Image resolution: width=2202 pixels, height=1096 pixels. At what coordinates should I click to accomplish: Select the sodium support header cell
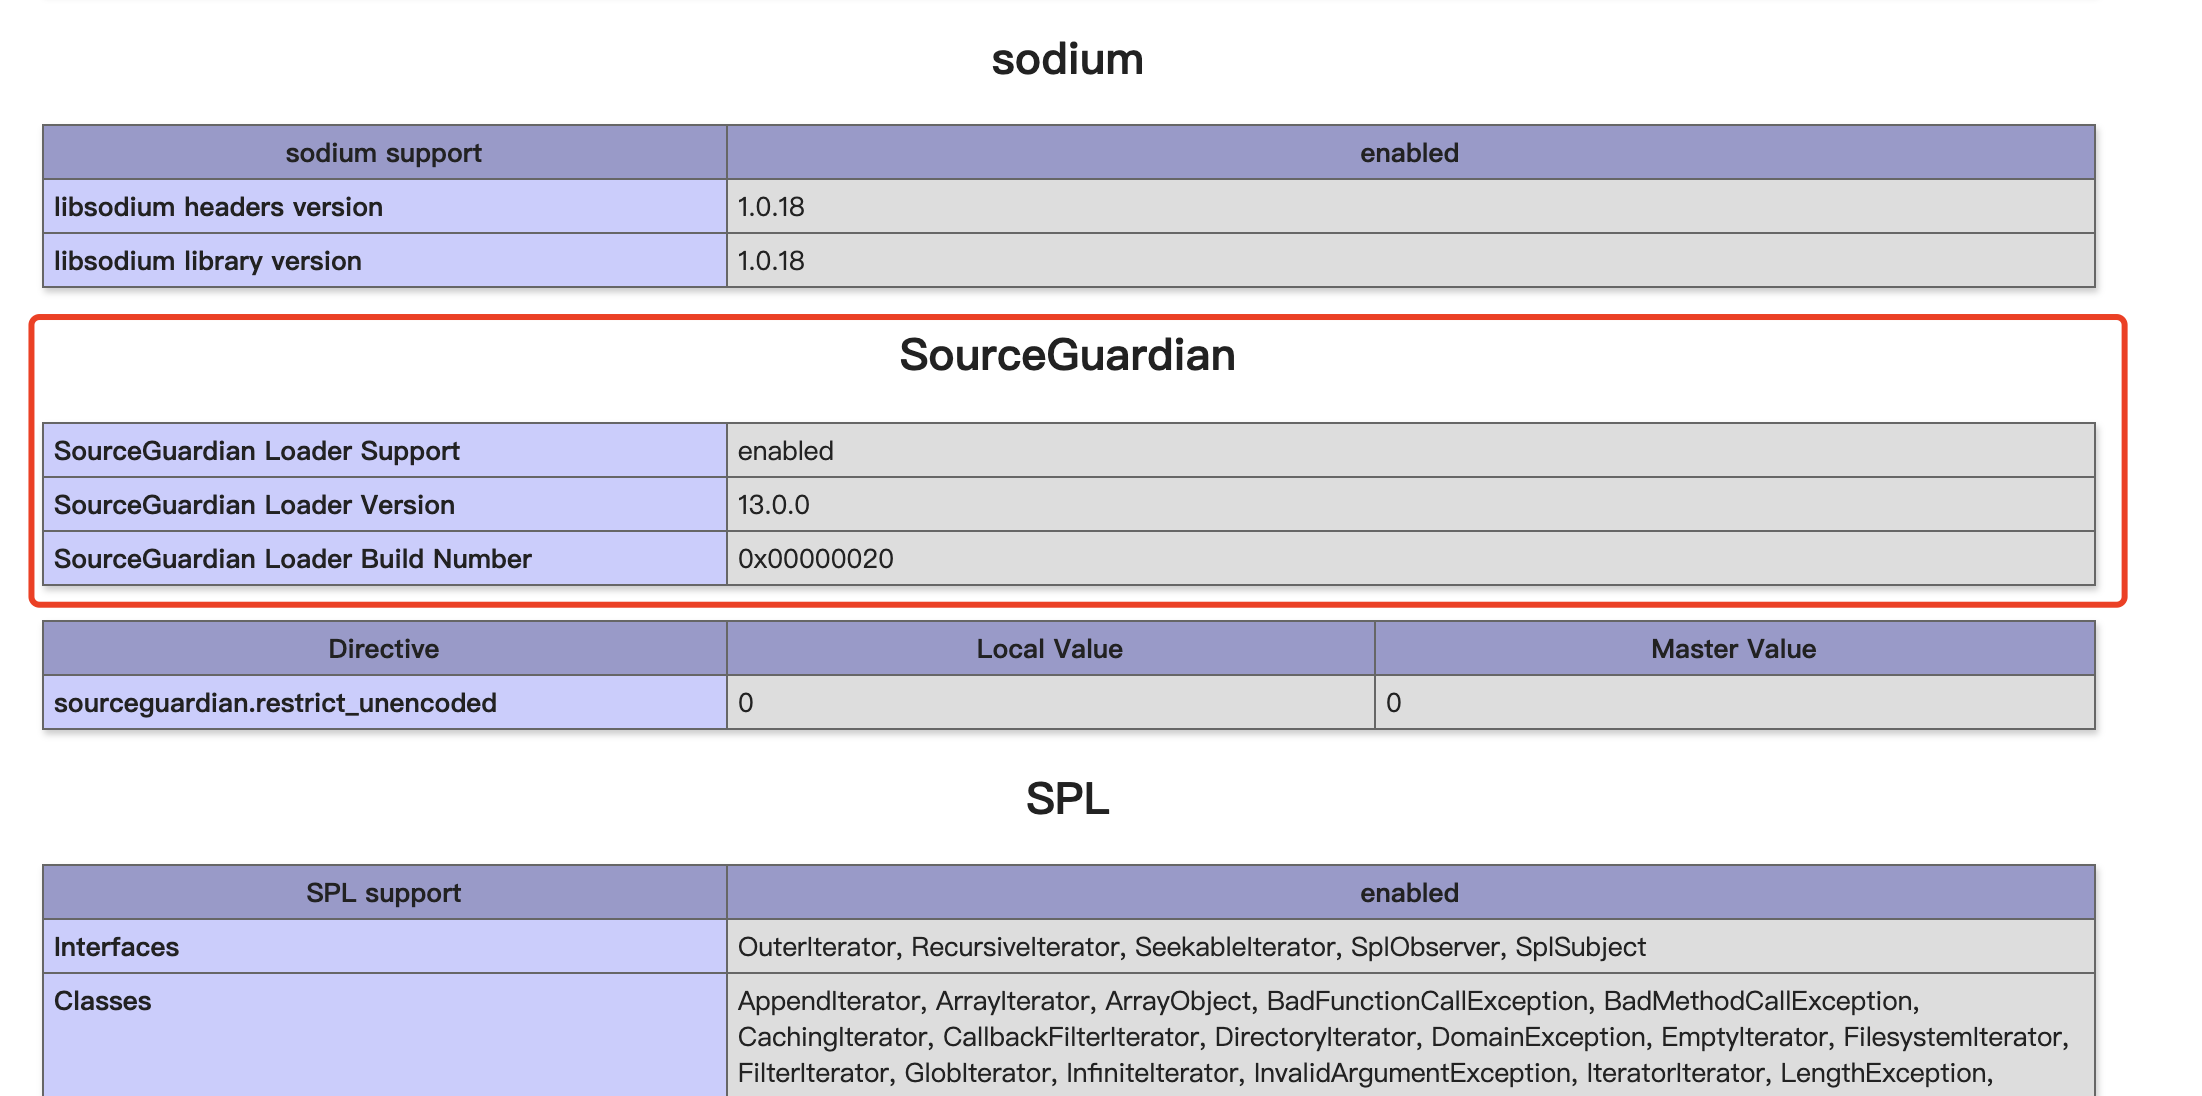coord(383,153)
